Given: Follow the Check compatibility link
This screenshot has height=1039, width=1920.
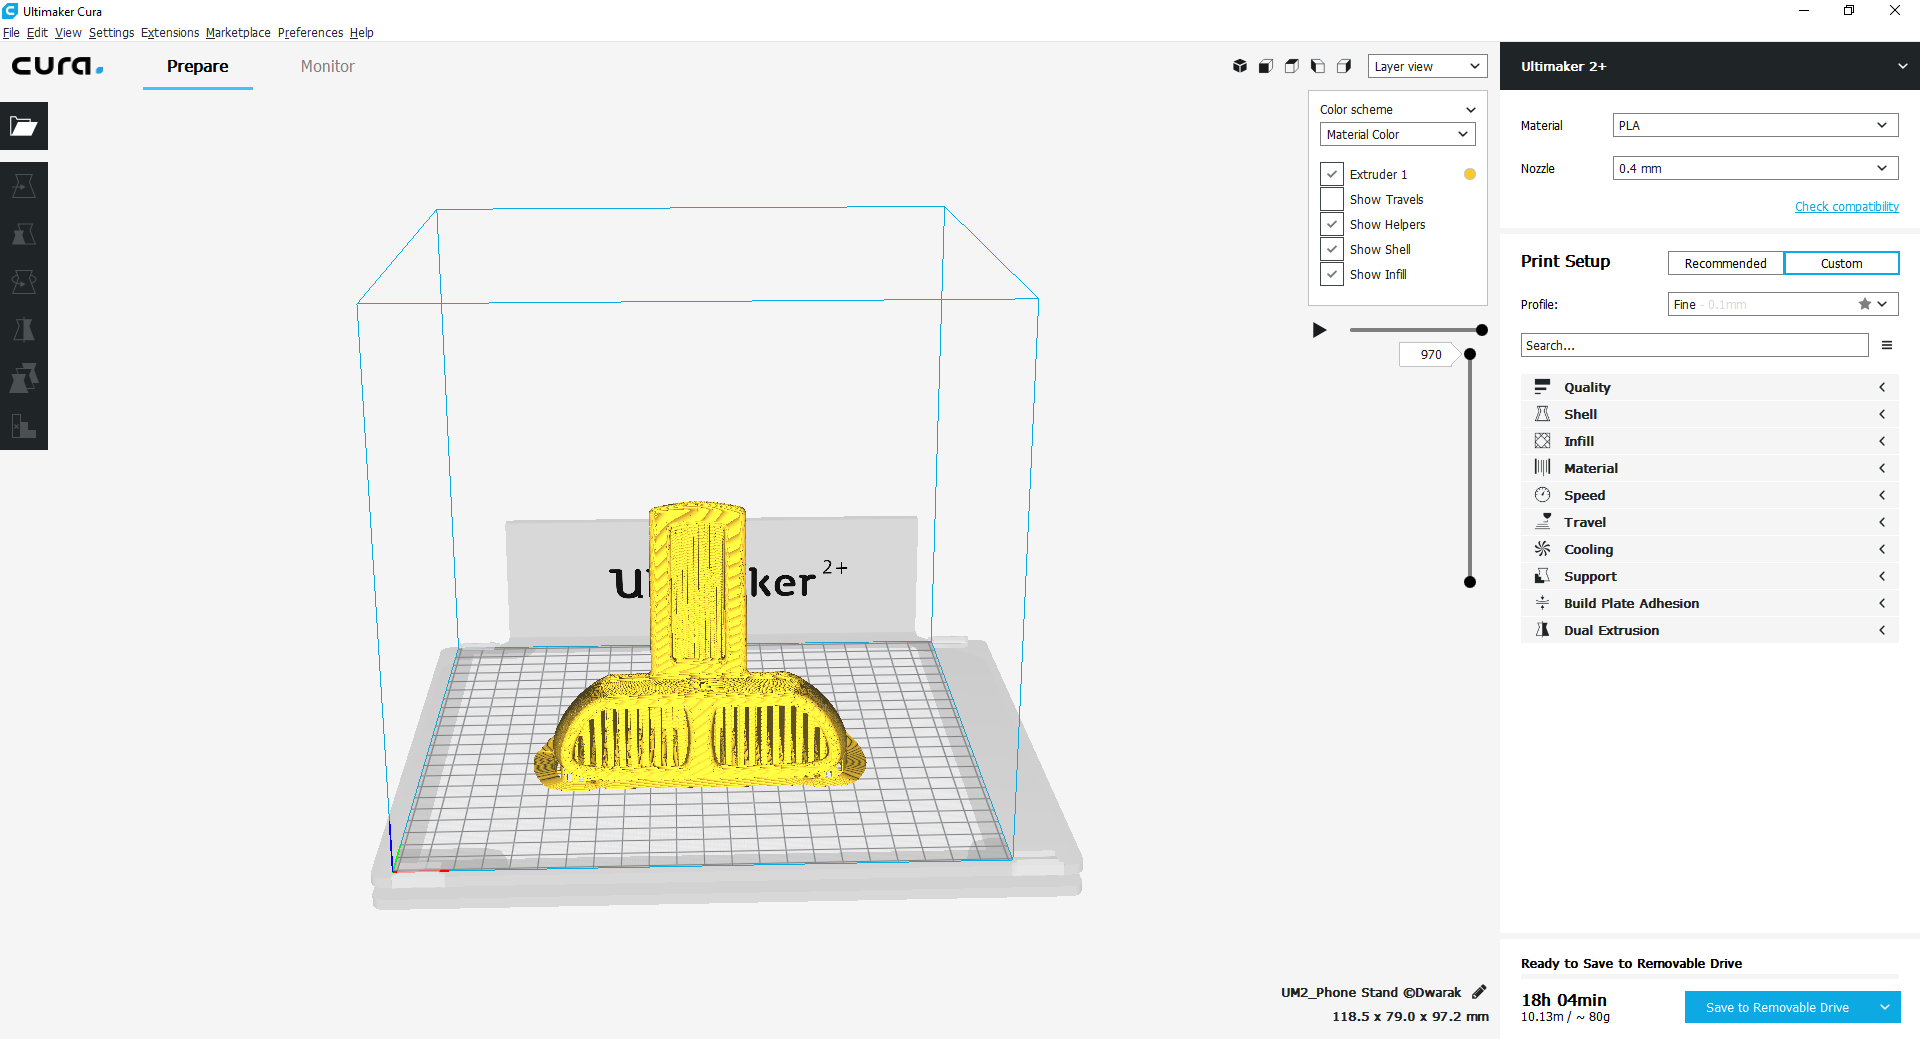Looking at the screenshot, I should (x=1847, y=207).
